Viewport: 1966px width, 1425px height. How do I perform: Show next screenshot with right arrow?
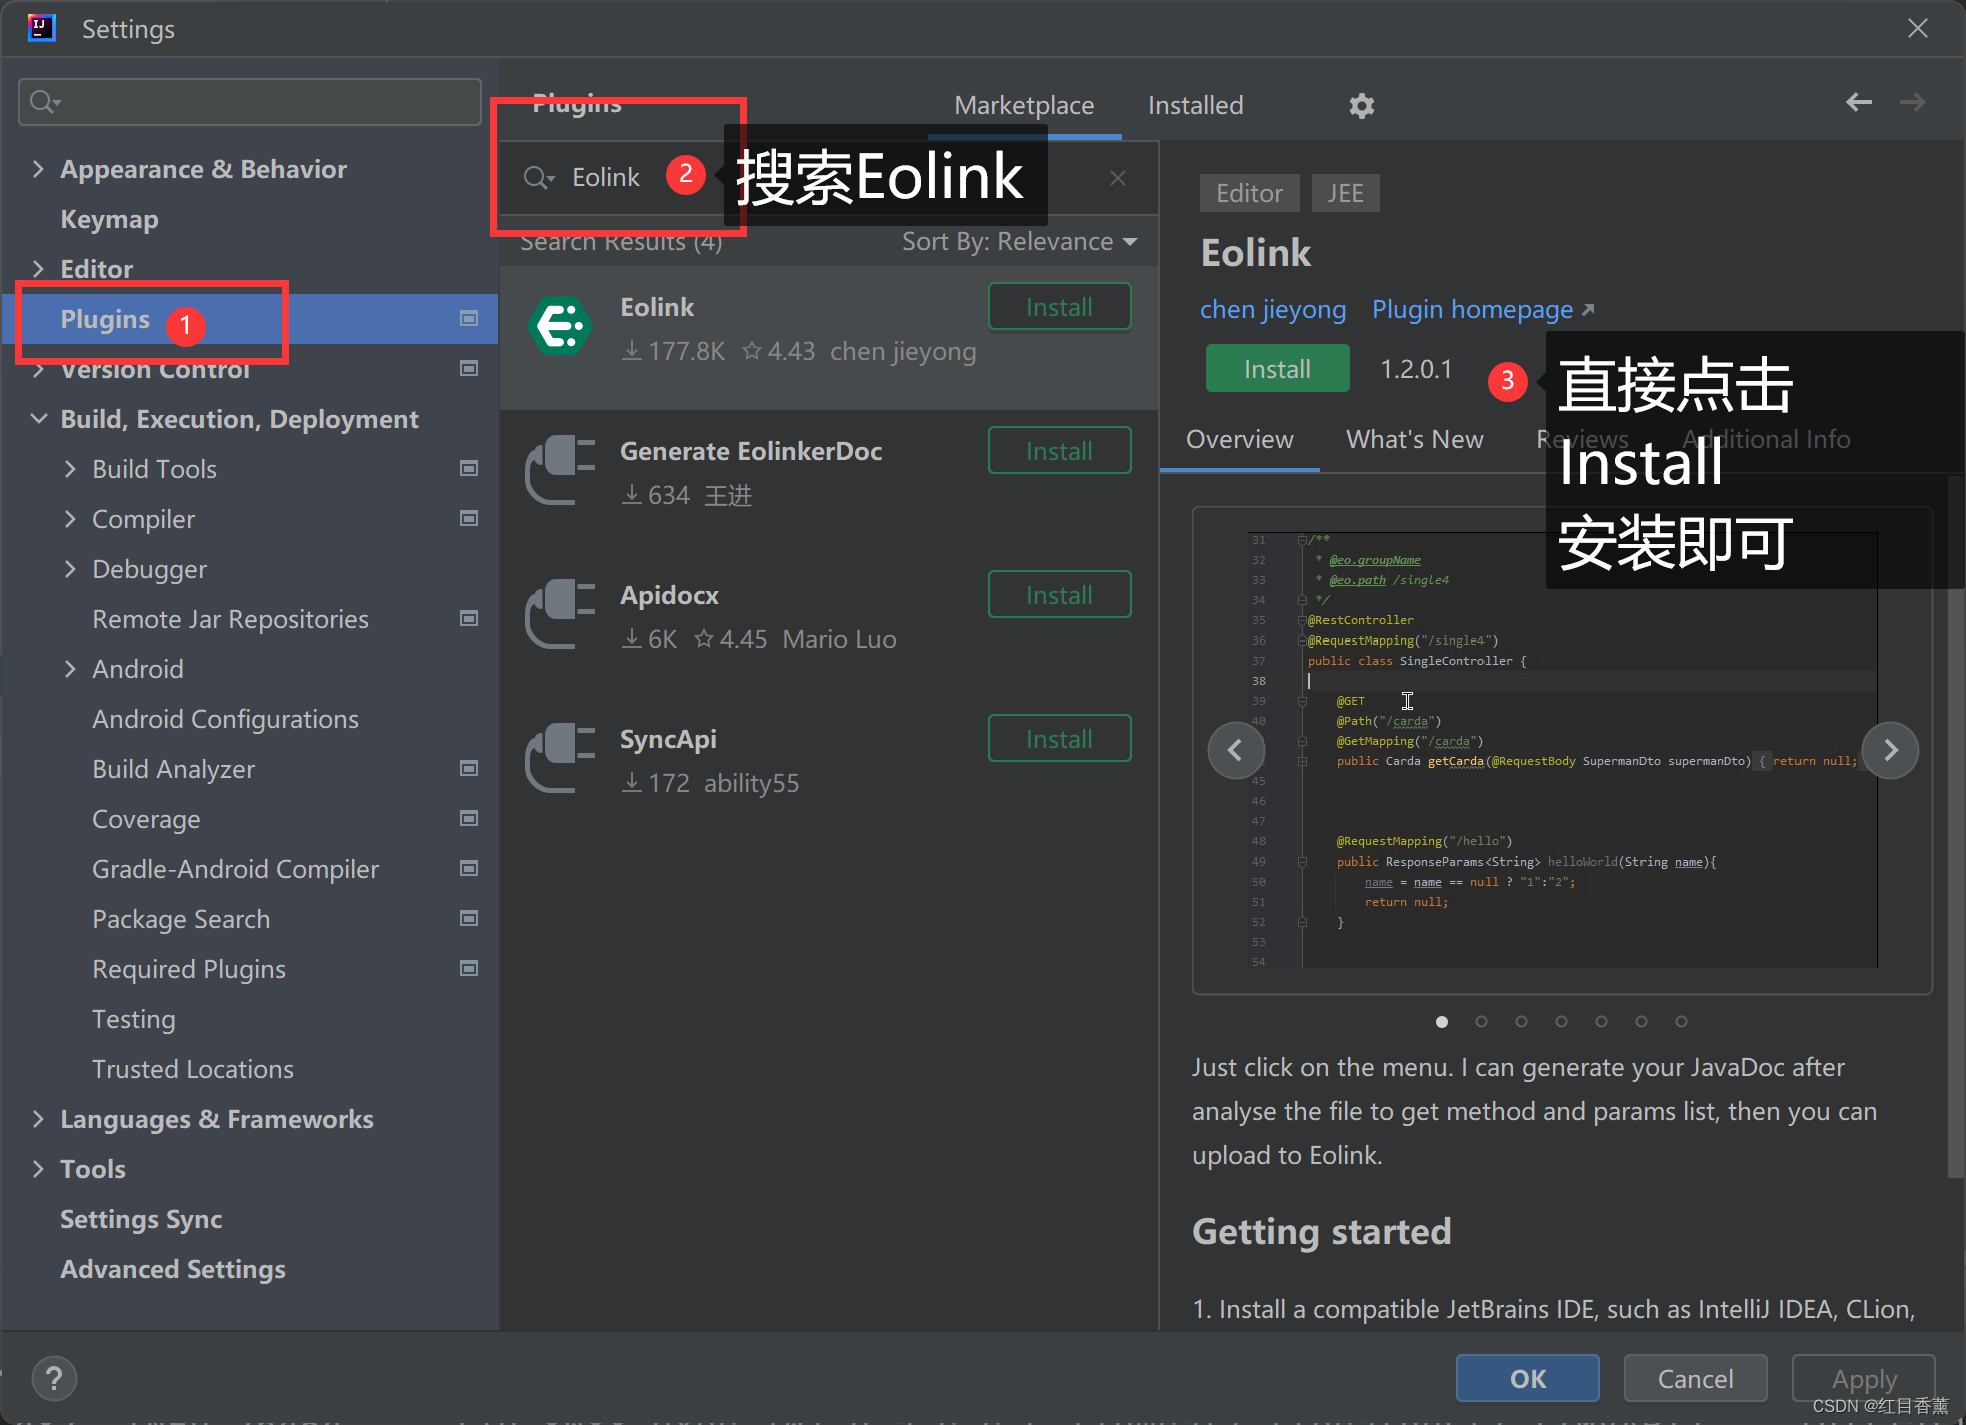click(1889, 750)
